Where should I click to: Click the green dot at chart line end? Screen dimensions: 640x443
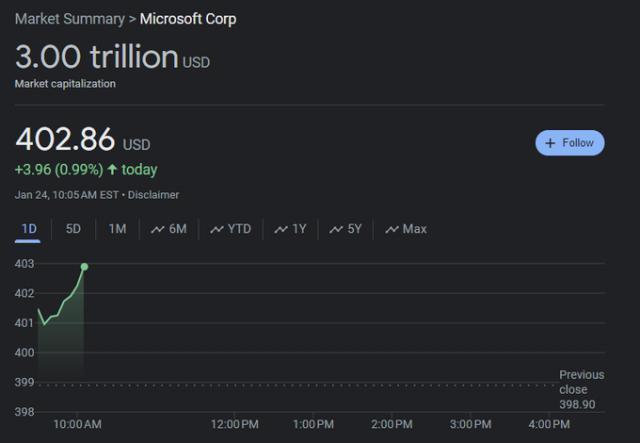point(84,266)
